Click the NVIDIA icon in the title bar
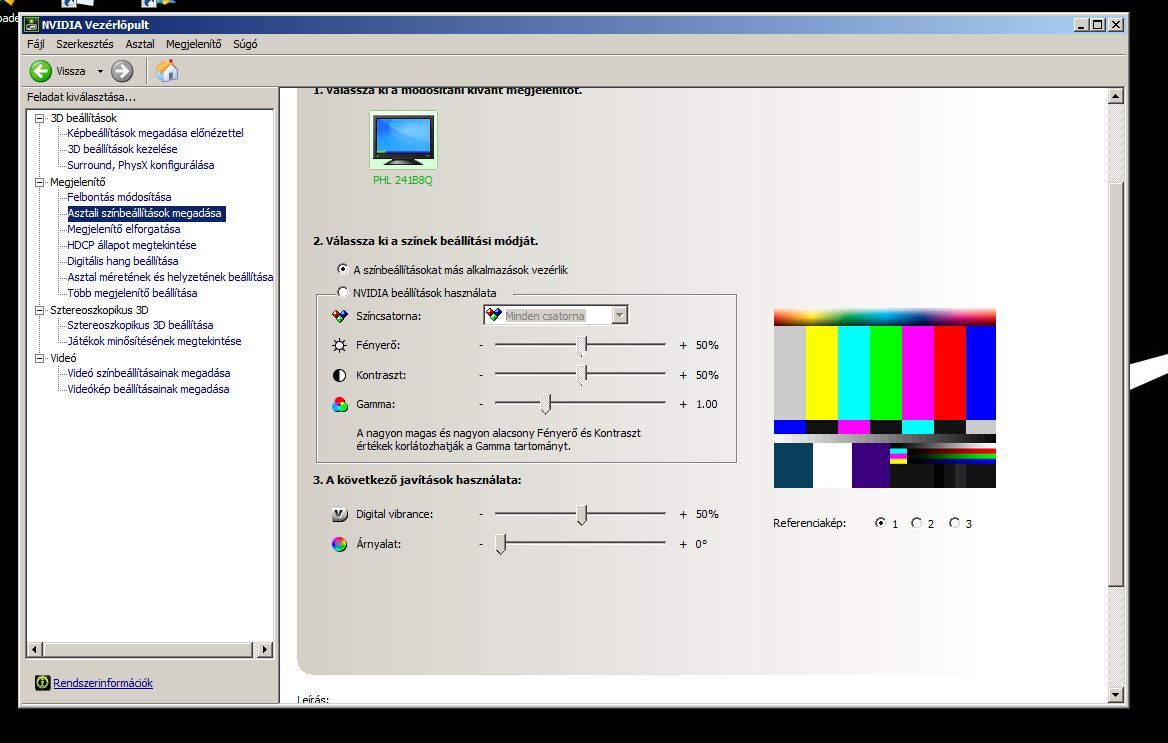 31,25
